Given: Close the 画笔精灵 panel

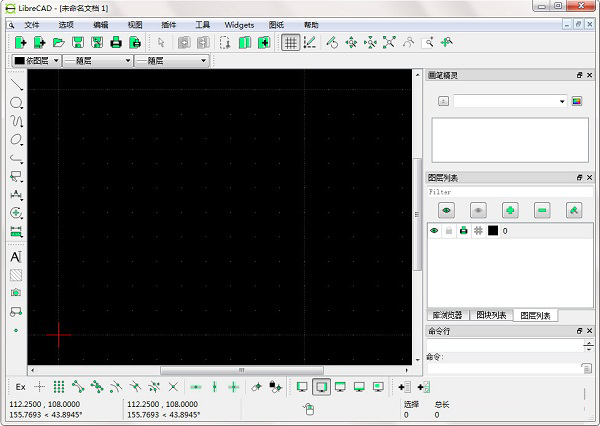Looking at the screenshot, I should 590,75.
